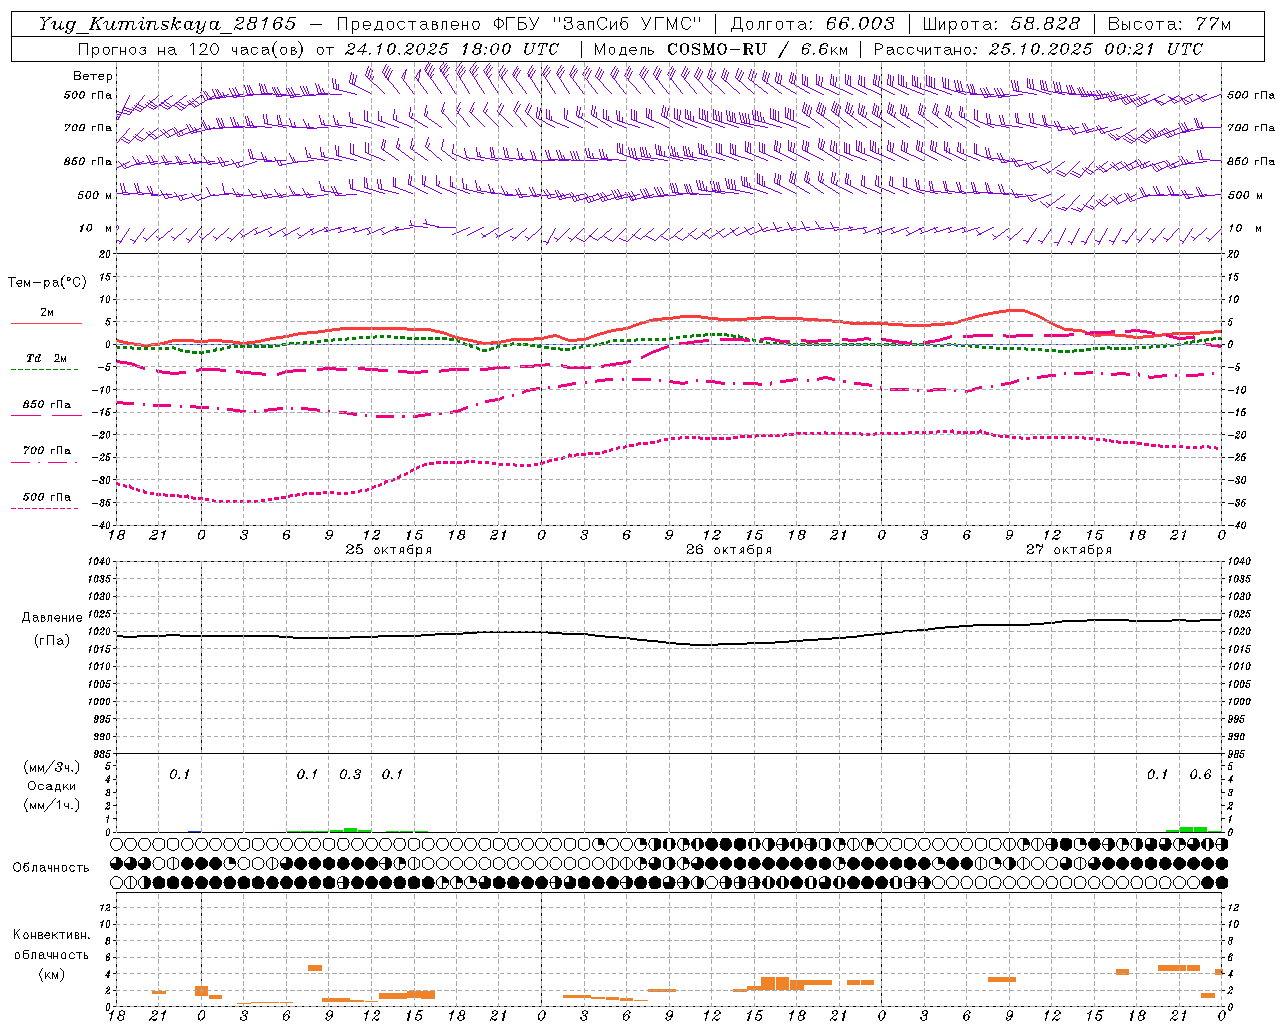1280x1024 pixels.
Task: Click the 'Ветер' wind panel label
Action: tap(93, 76)
